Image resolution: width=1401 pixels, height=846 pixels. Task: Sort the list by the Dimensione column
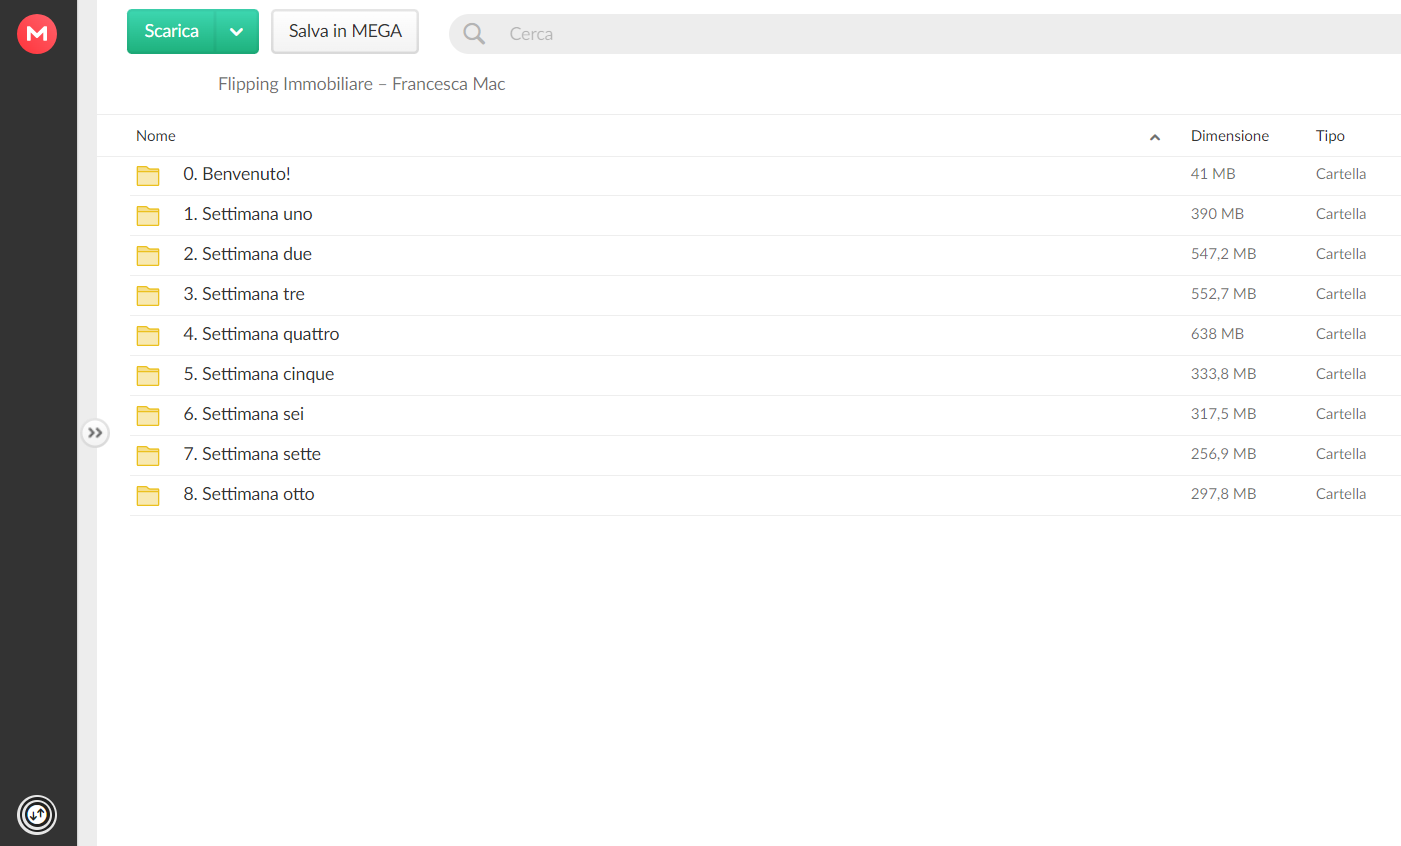(1230, 136)
